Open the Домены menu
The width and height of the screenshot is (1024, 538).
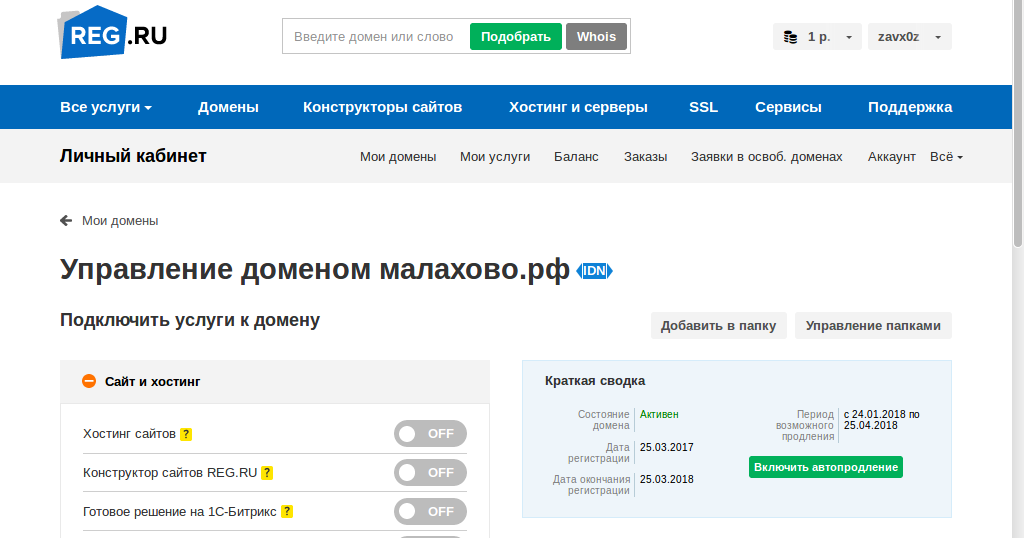pyautogui.click(x=229, y=107)
